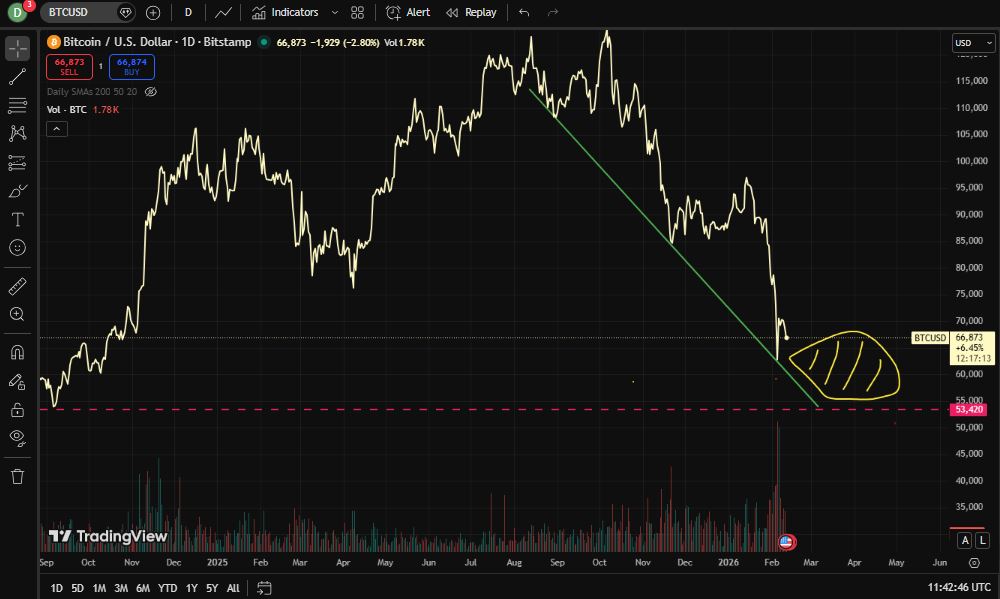The height and width of the screenshot is (599, 1000).
Task: Set time range to YTD
Action: [x=167, y=588]
